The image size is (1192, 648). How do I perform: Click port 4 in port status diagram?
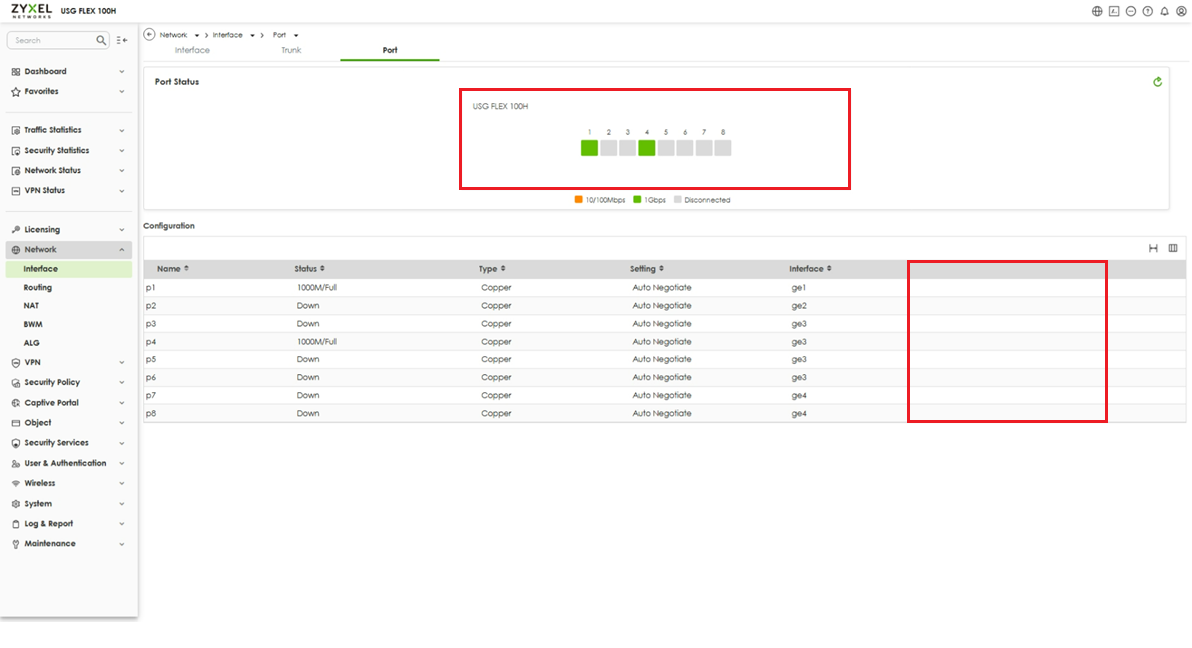point(646,148)
